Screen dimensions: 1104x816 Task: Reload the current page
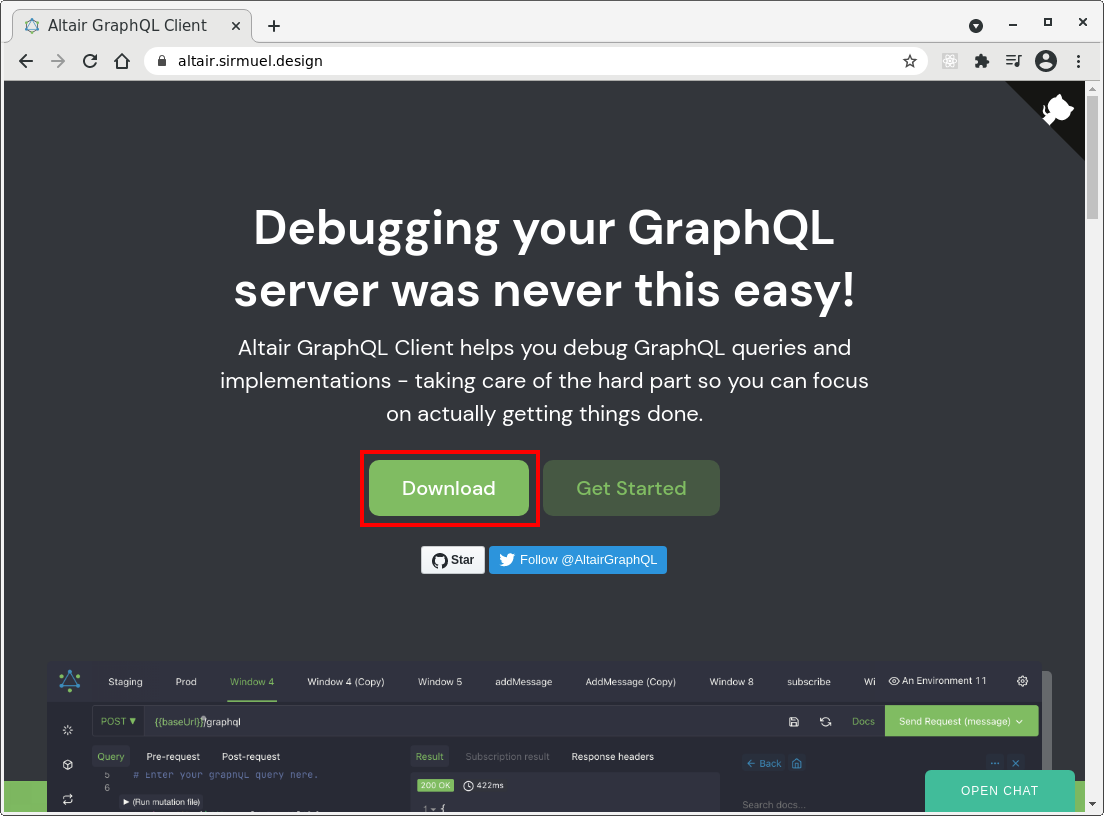click(90, 61)
